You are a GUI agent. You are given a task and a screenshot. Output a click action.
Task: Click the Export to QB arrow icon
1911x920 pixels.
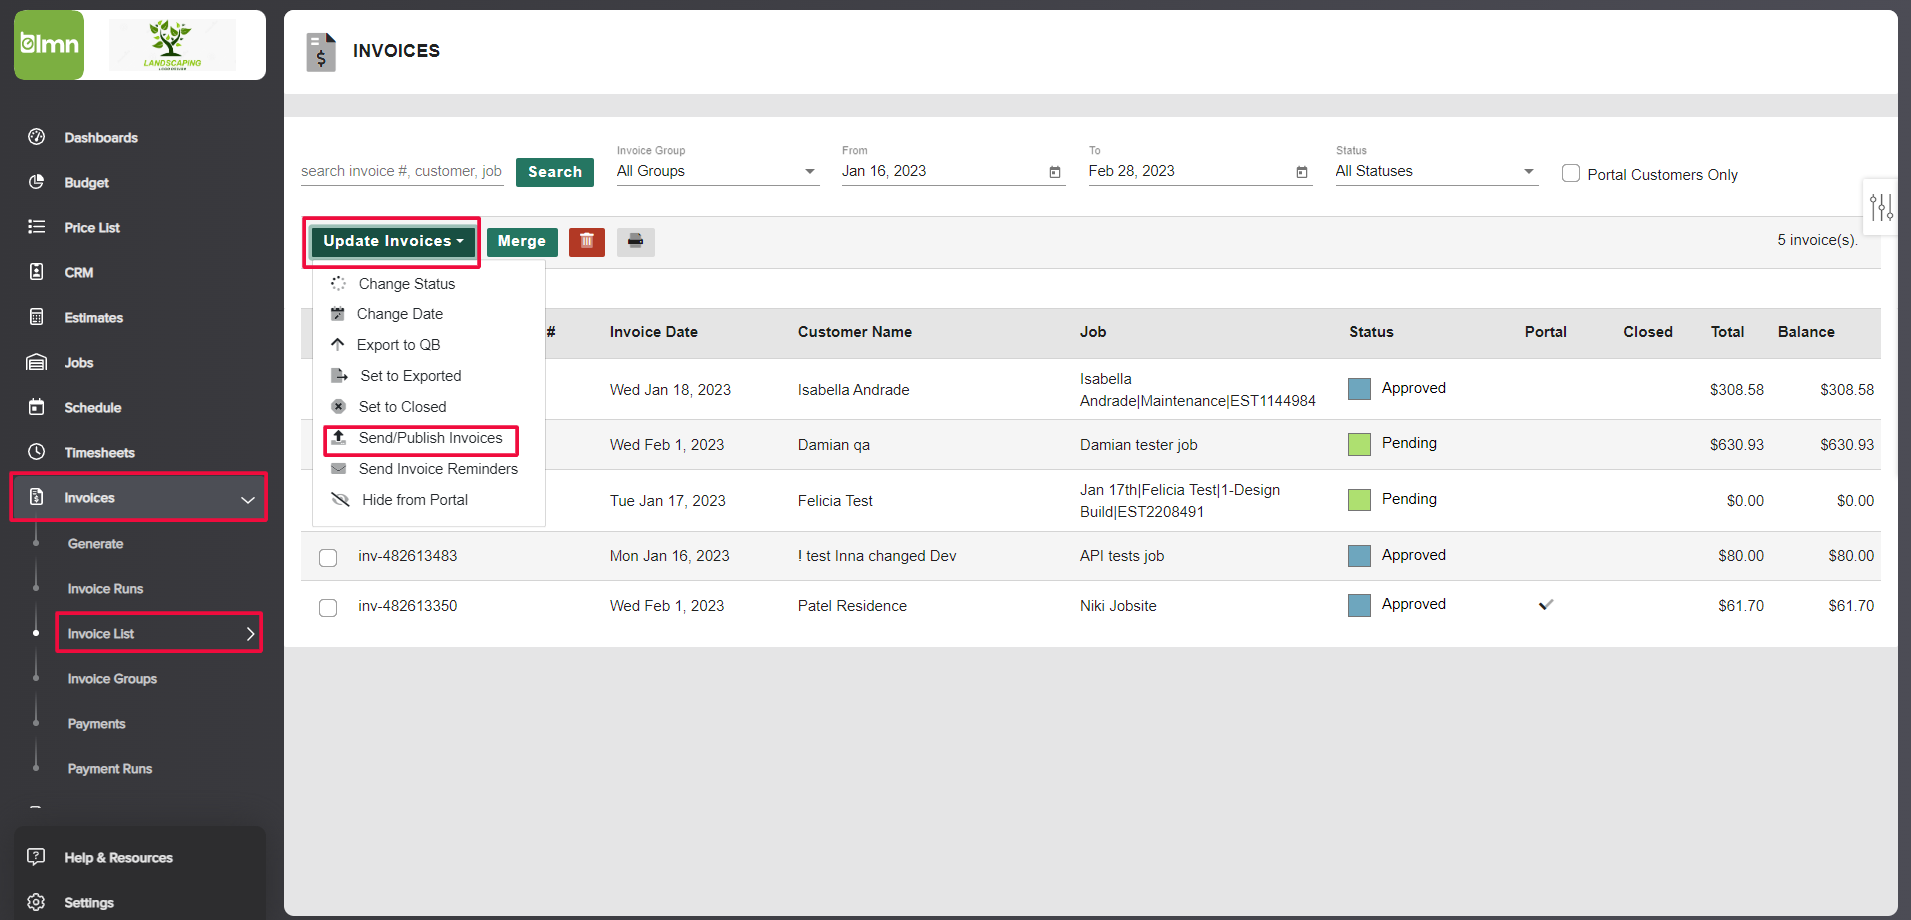coord(338,345)
